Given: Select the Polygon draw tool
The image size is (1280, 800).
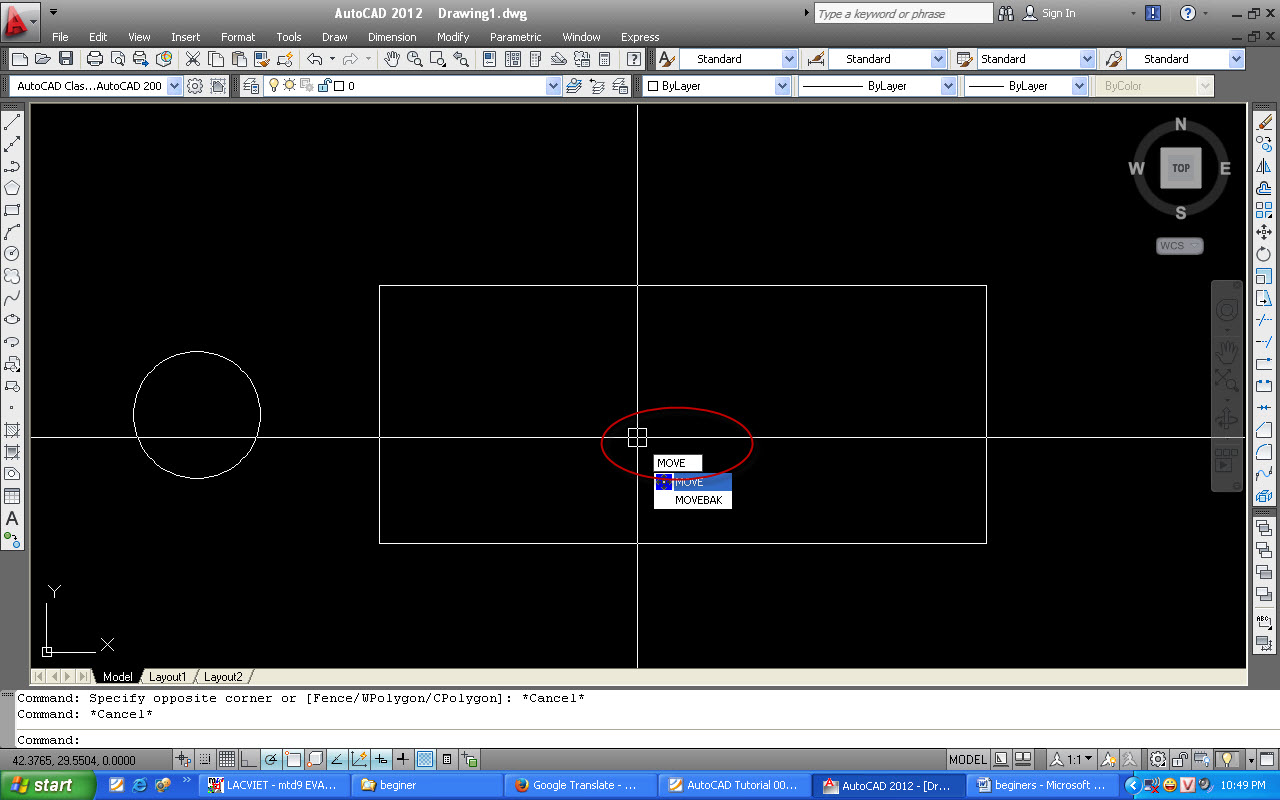Looking at the screenshot, I should [12, 188].
